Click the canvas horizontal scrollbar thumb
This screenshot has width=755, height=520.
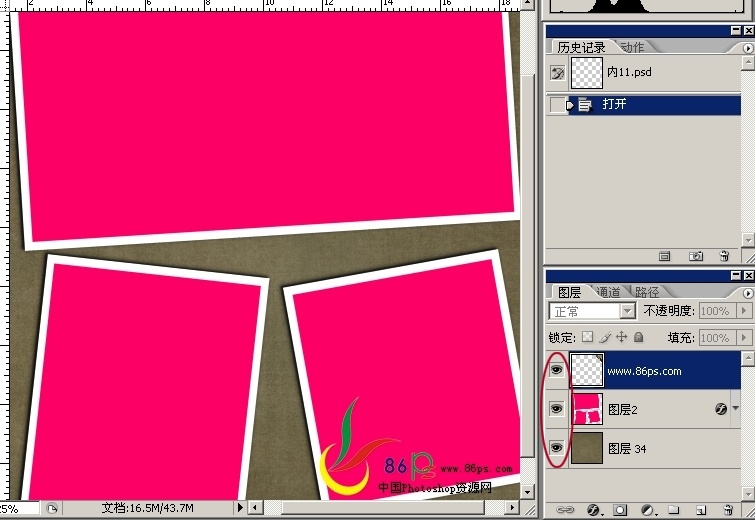(384, 507)
